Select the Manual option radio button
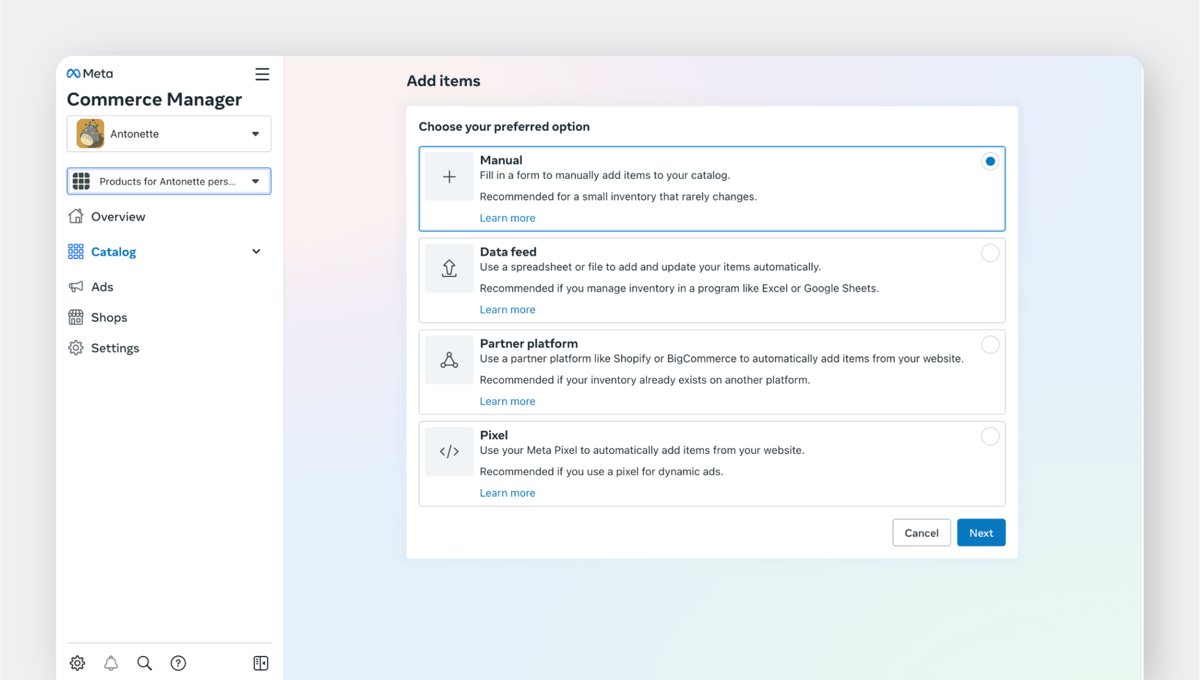This screenshot has height=680, width=1200. point(990,160)
